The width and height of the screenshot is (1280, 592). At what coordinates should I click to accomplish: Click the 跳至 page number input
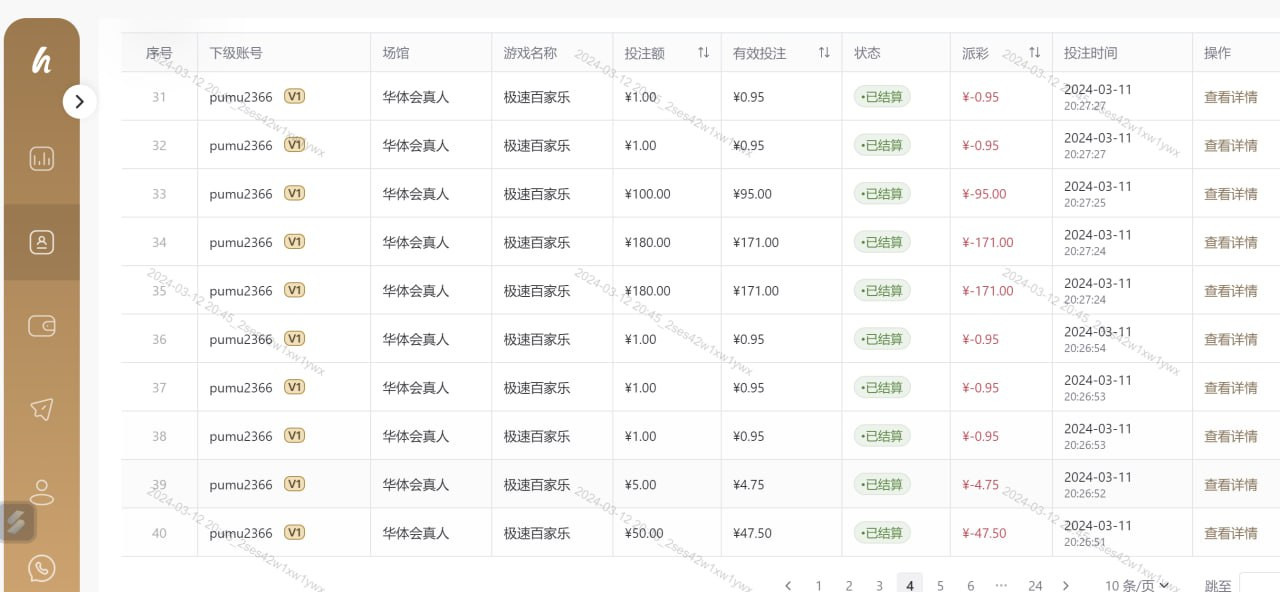(1259, 585)
